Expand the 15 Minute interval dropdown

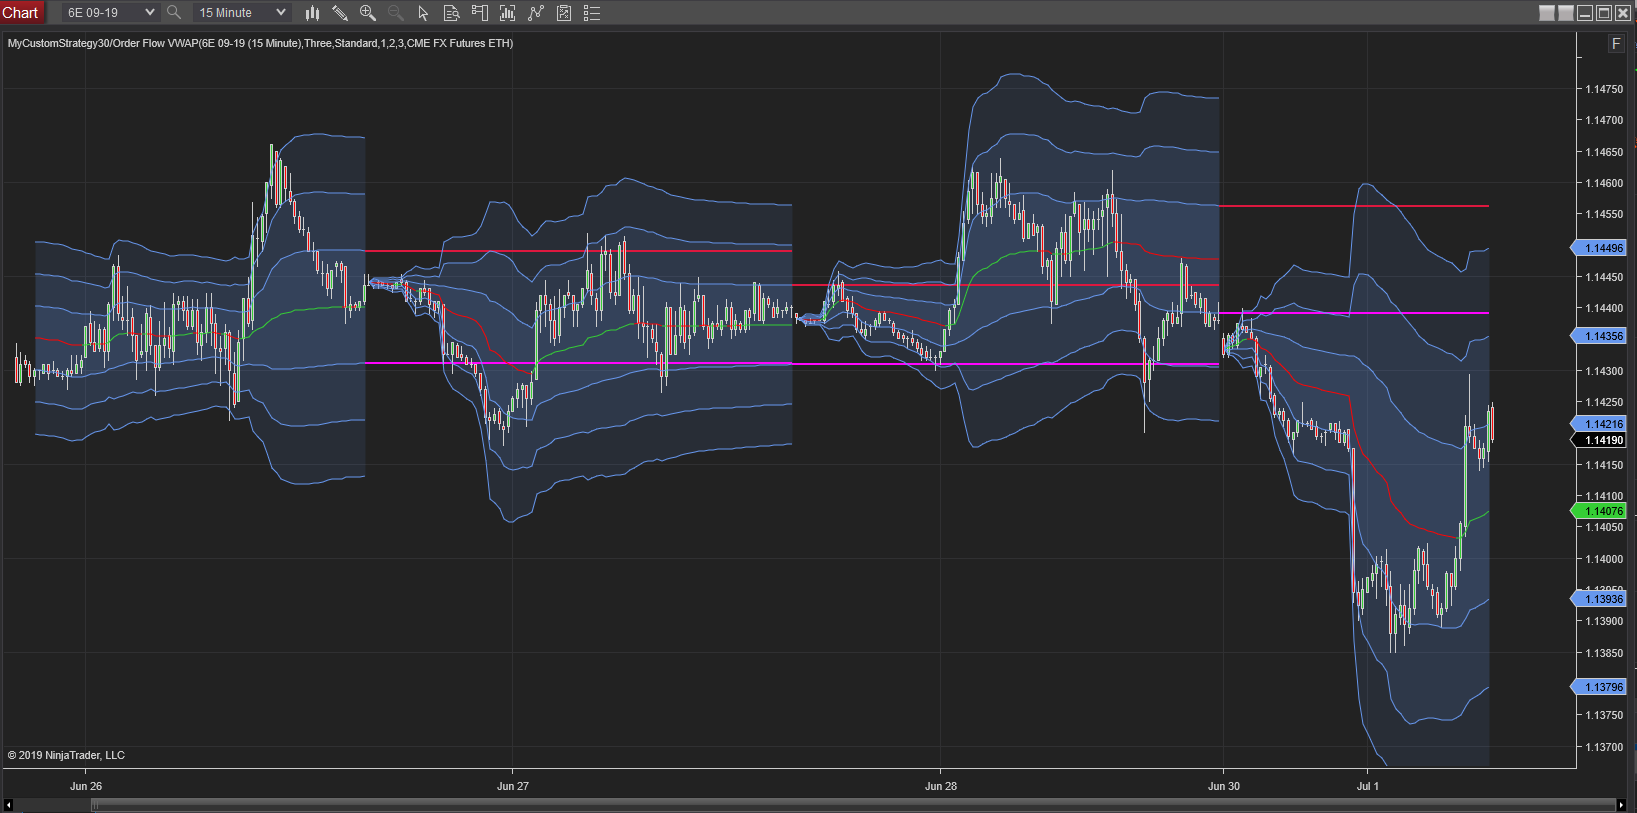pyautogui.click(x=281, y=13)
